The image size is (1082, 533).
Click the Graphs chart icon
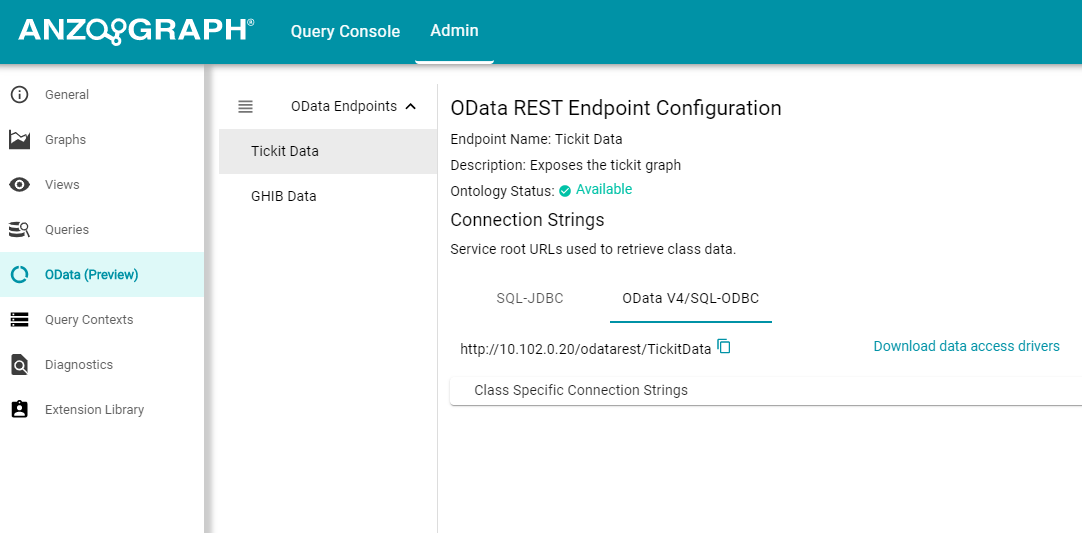coord(19,139)
